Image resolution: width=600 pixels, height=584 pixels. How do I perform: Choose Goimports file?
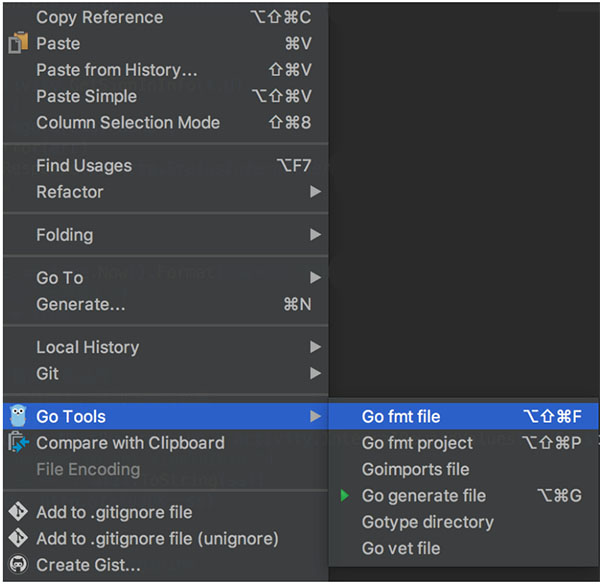click(x=415, y=469)
